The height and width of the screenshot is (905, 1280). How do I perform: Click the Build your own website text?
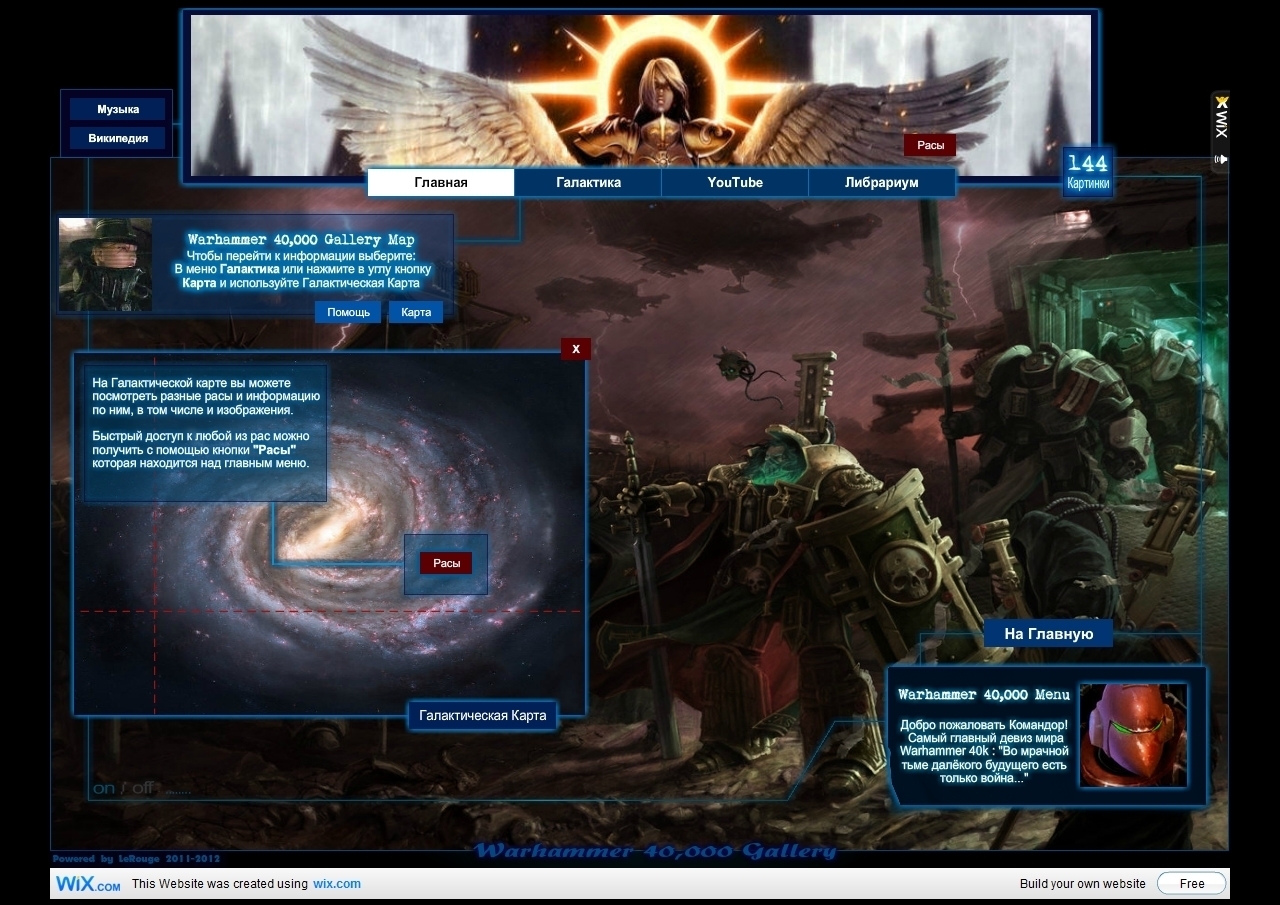pyautogui.click(x=1082, y=884)
